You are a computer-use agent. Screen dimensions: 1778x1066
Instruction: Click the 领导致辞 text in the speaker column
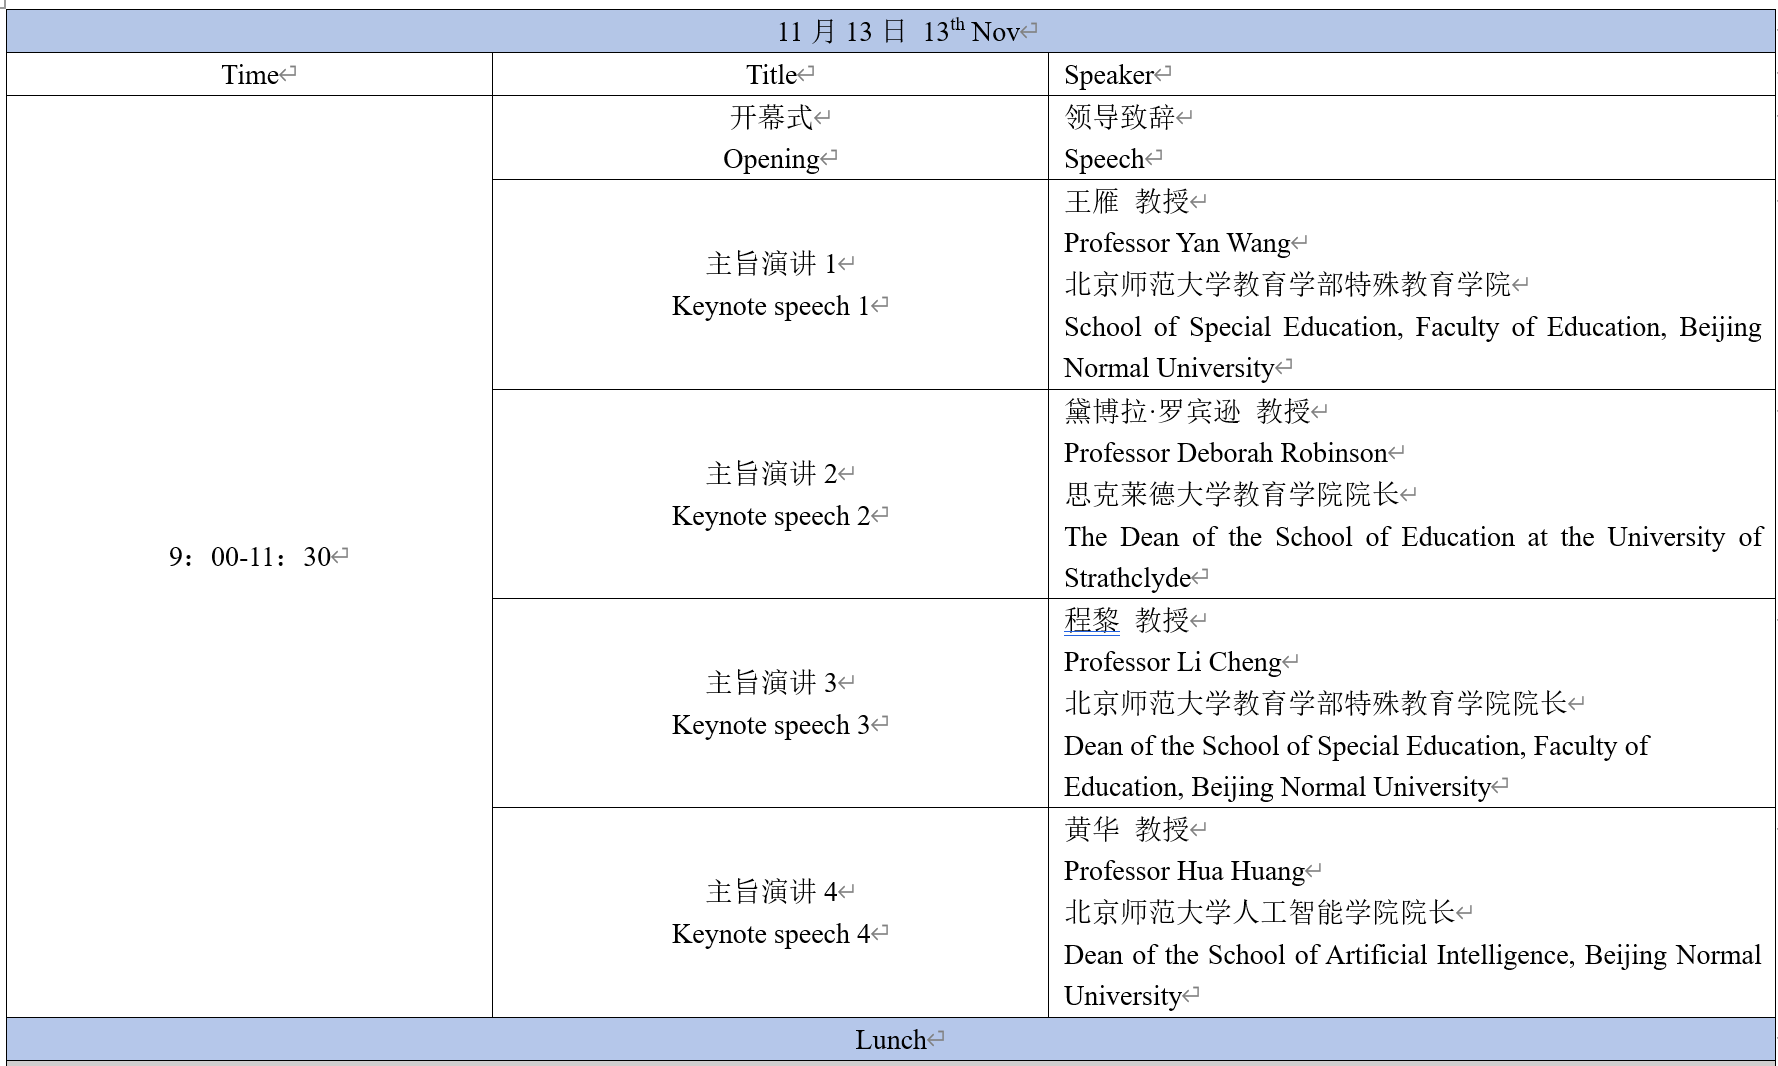1119,117
